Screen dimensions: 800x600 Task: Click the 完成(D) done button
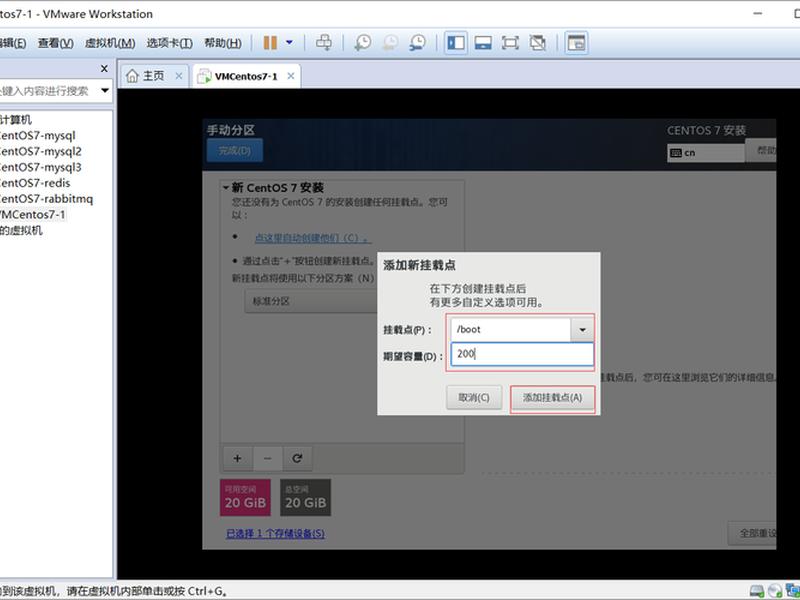pyautogui.click(x=235, y=151)
